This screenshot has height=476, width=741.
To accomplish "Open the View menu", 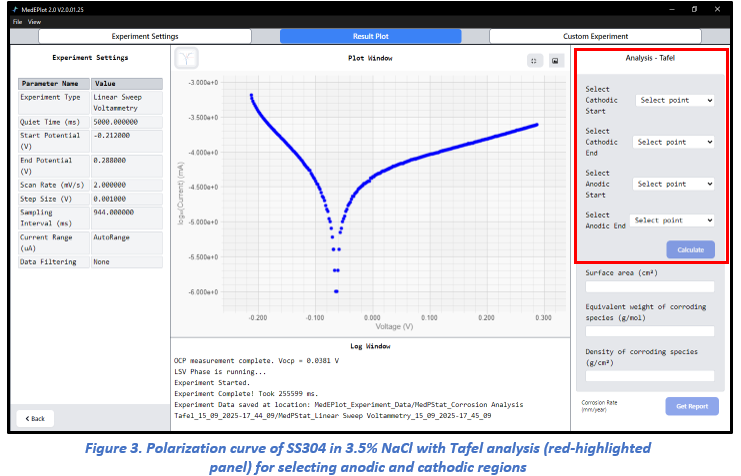I will coord(34,21).
